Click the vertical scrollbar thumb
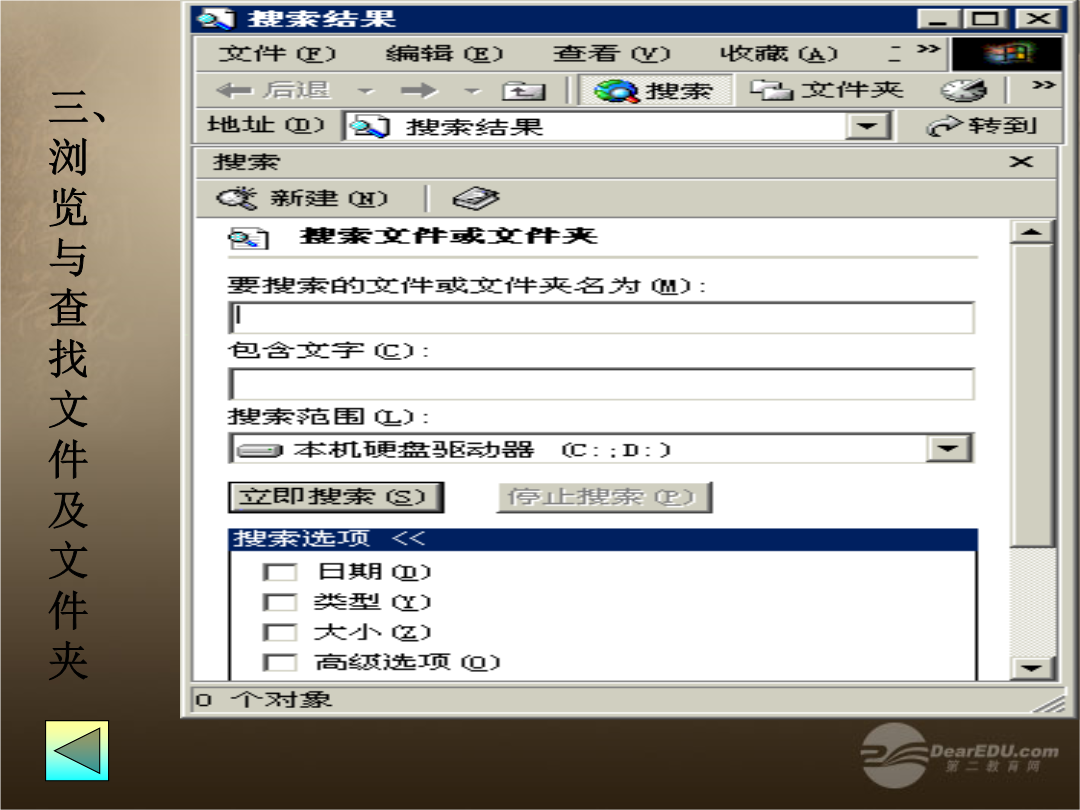The height and width of the screenshot is (810, 1080). pyautogui.click(x=1031, y=395)
